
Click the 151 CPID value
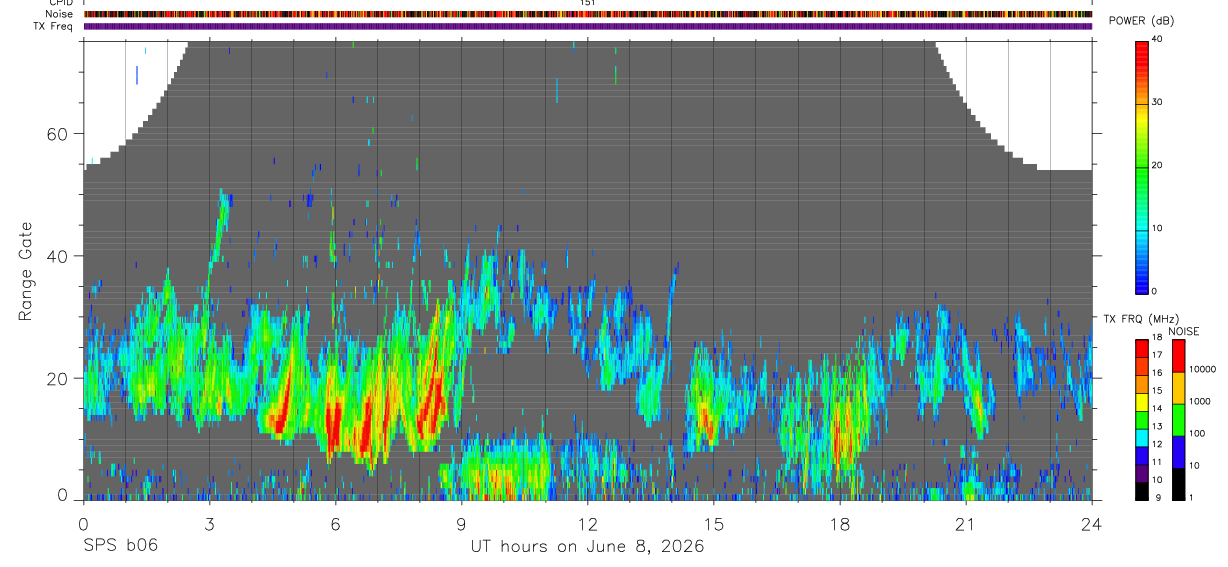coord(588,3)
